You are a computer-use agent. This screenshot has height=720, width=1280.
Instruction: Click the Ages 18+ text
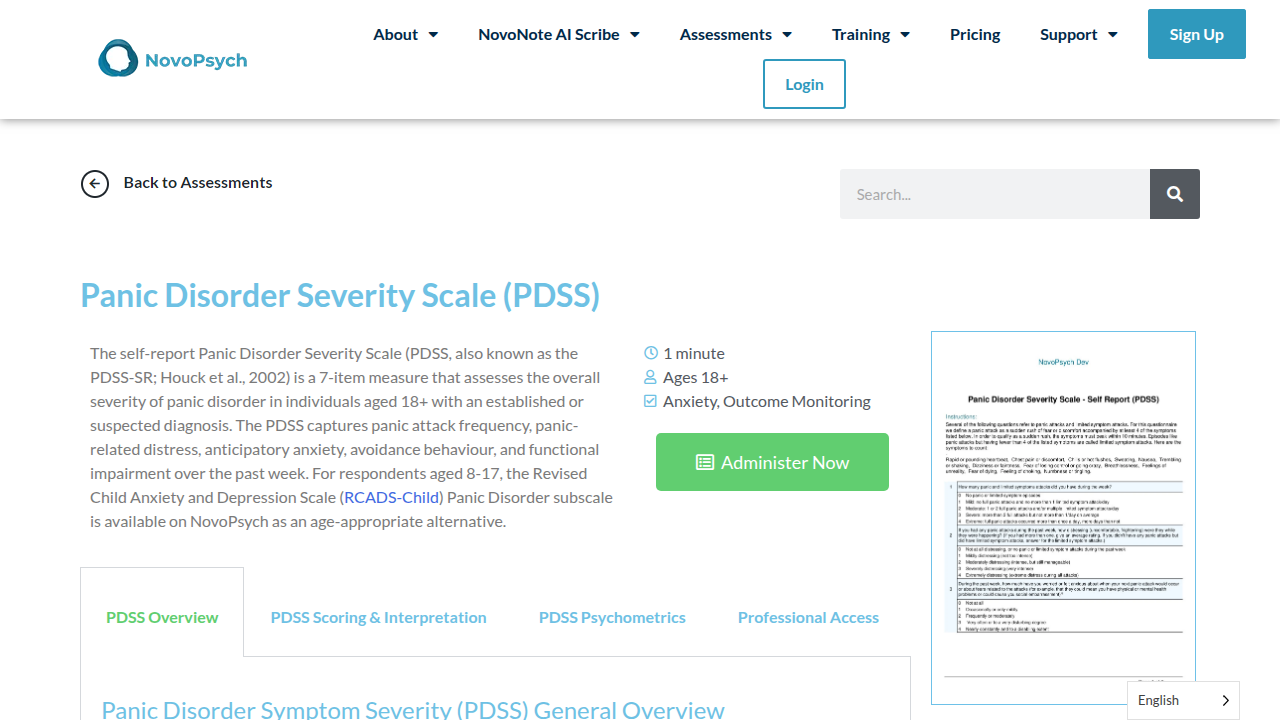[x=696, y=377]
